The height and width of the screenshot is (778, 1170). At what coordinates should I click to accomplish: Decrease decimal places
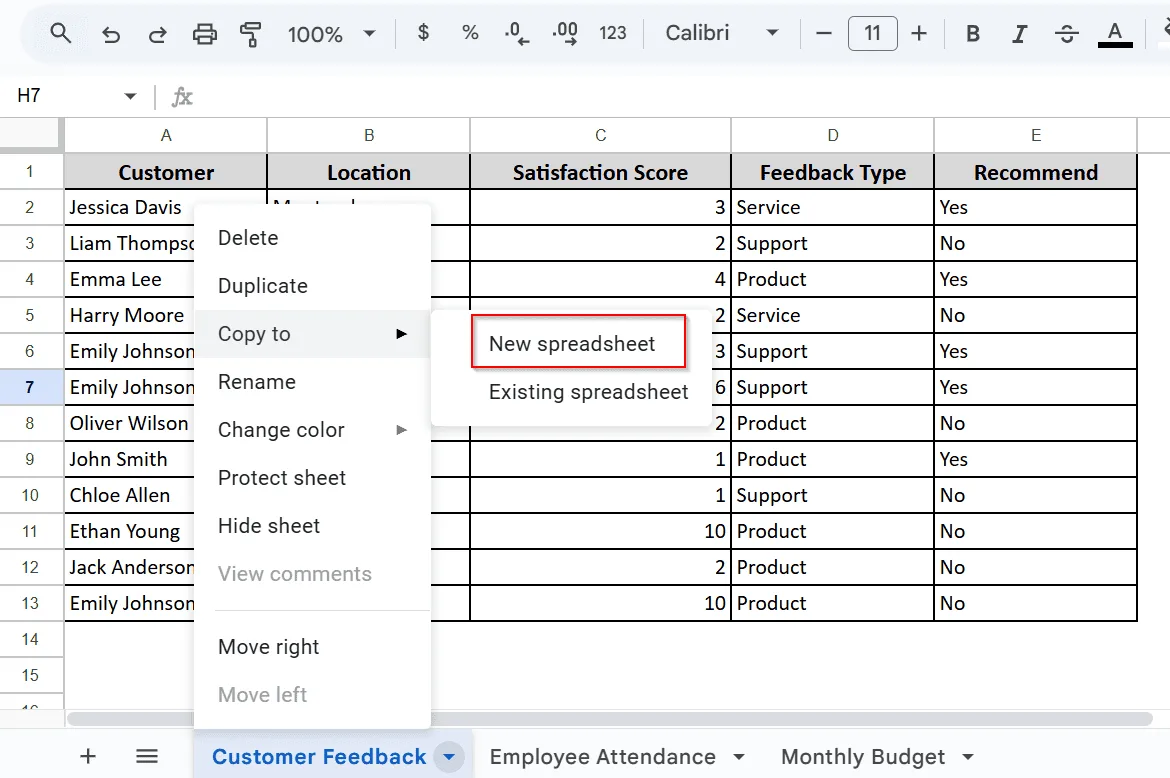point(516,34)
